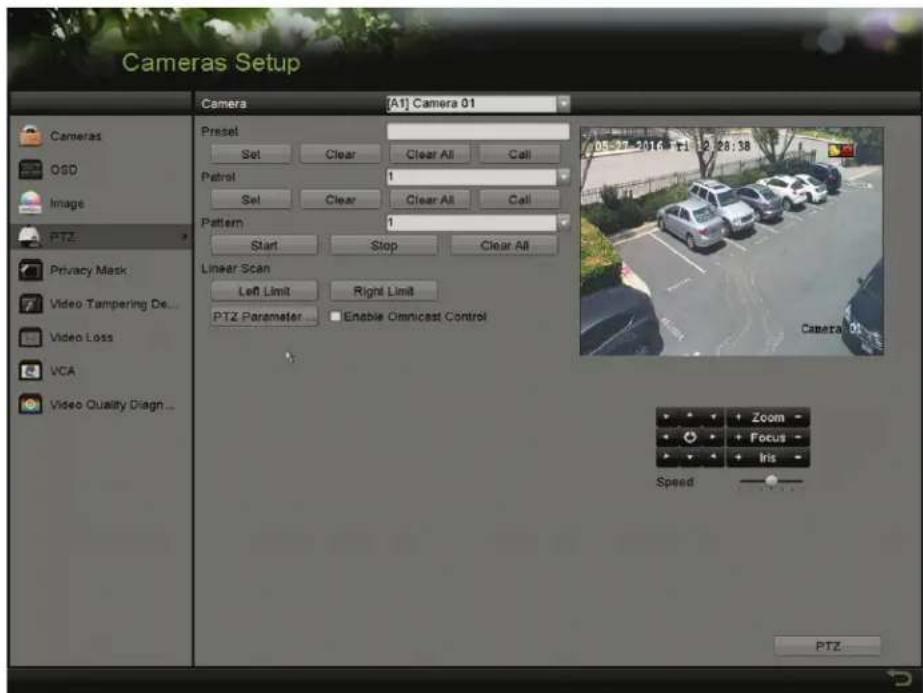The image size is (923, 693).
Task: Move camera diagonally down-right
Action: pyautogui.click(x=713, y=457)
